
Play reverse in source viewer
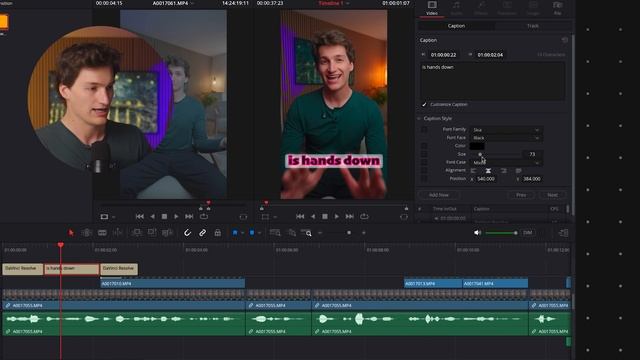[152, 216]
